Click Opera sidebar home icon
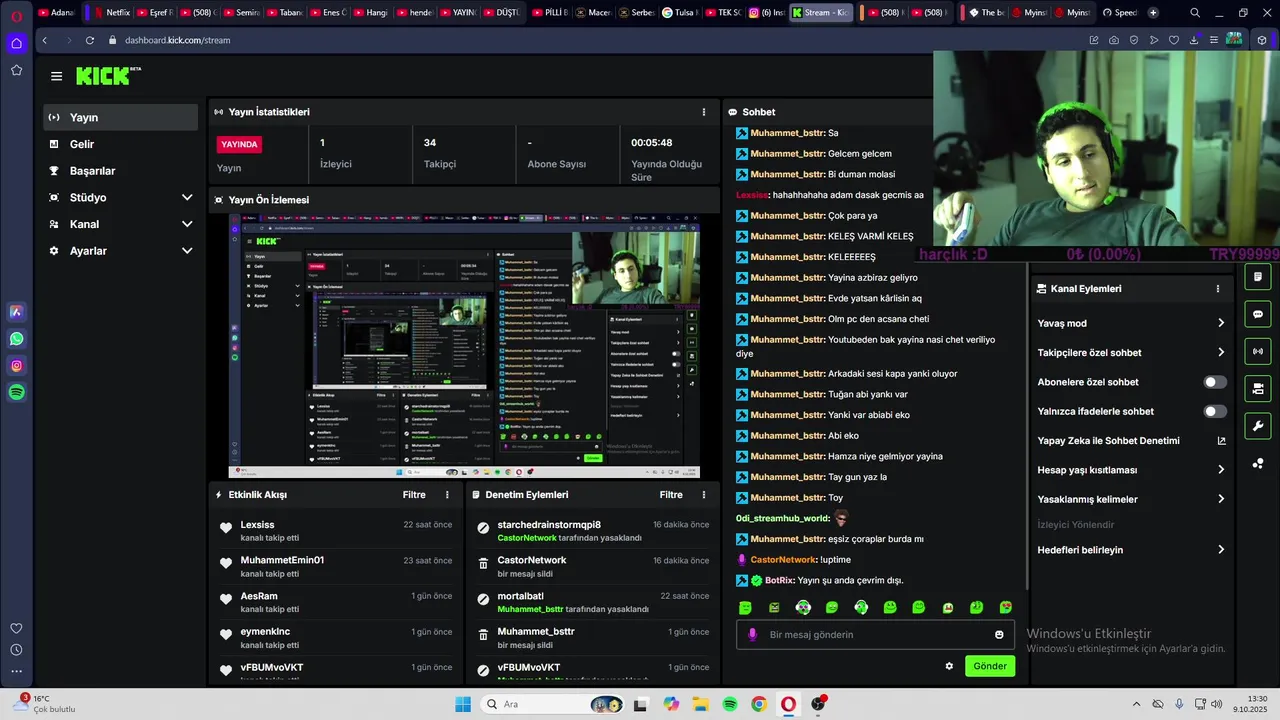 click(16, 43)
